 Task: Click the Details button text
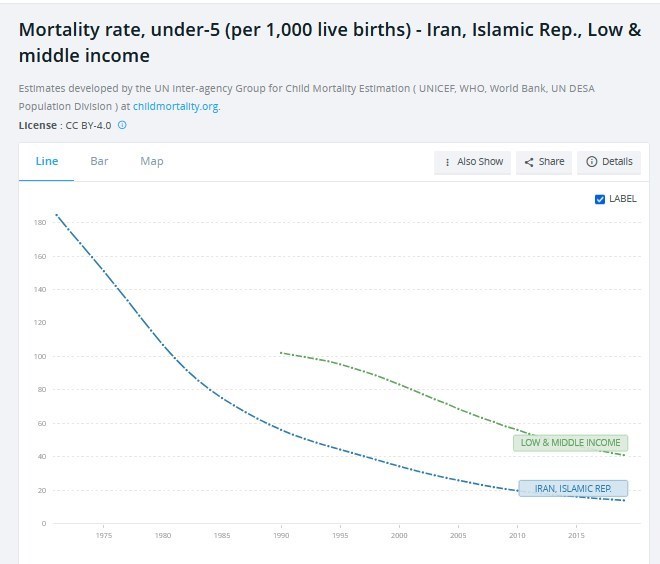tap(616, 162)
